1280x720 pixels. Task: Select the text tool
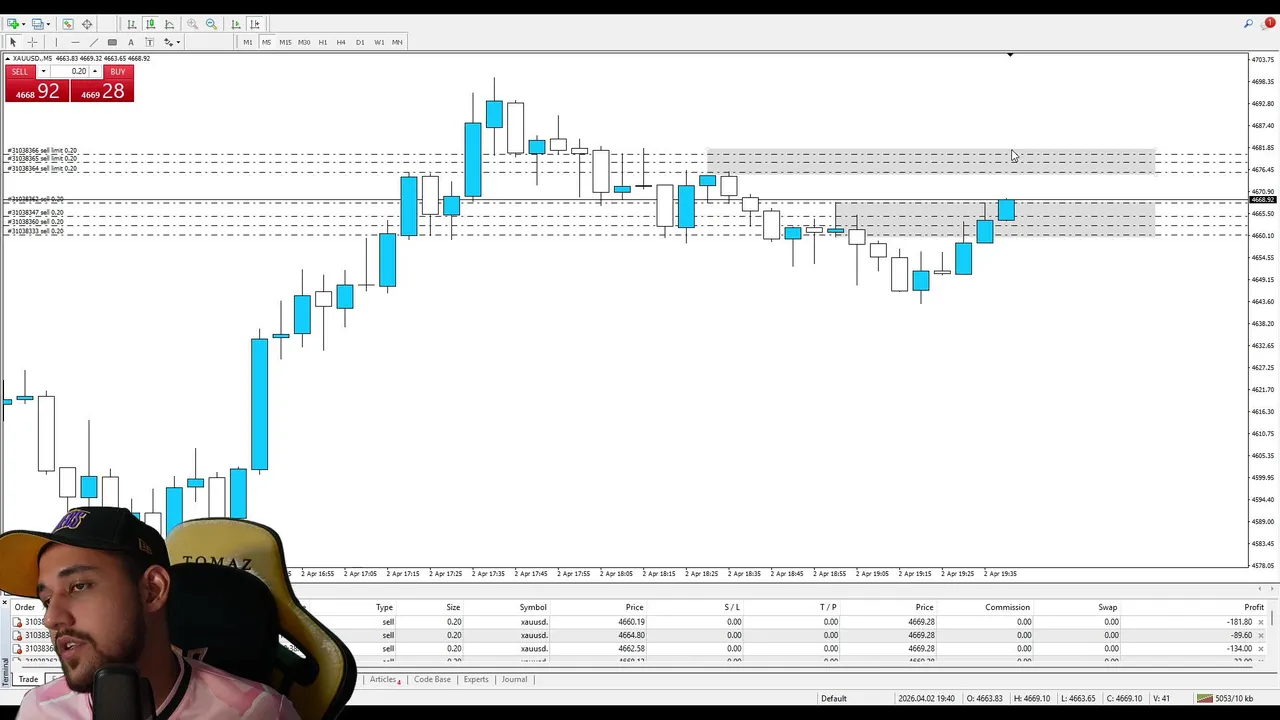click(131, 42)
